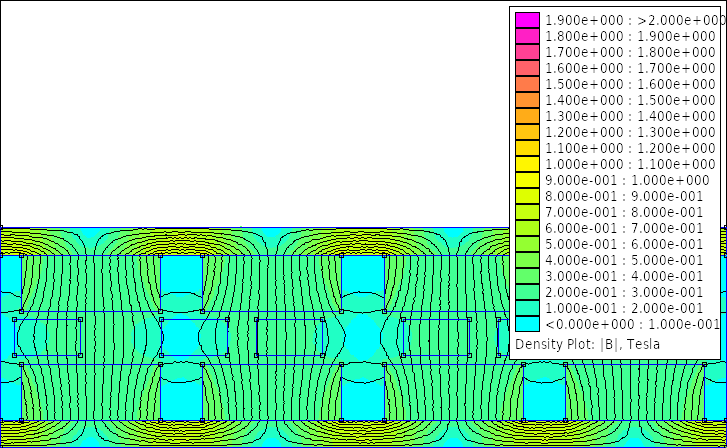The width and height of the screenshot is (727, 448).
Task: Click the swatch for 1.600e+000 : 1.700e+000
Action: pyautogui.click(x=527, y=68)
